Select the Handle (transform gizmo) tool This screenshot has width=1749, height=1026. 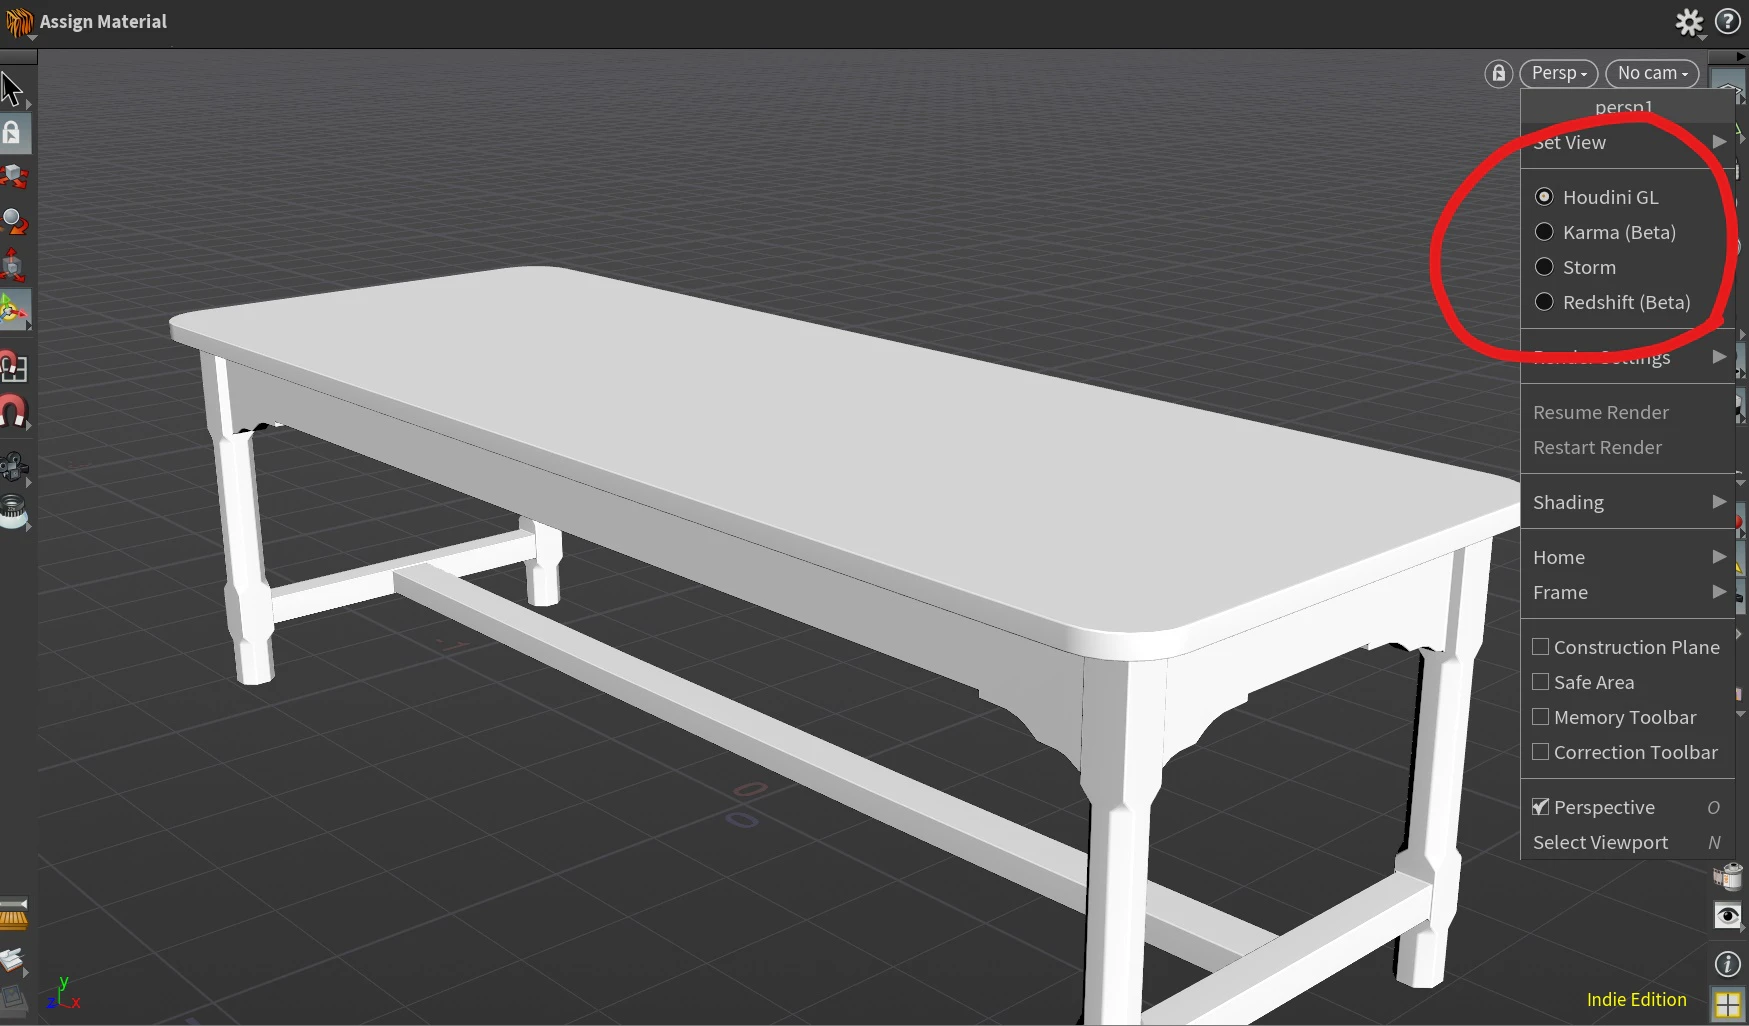pyautogui.click(x=13, y=311)
